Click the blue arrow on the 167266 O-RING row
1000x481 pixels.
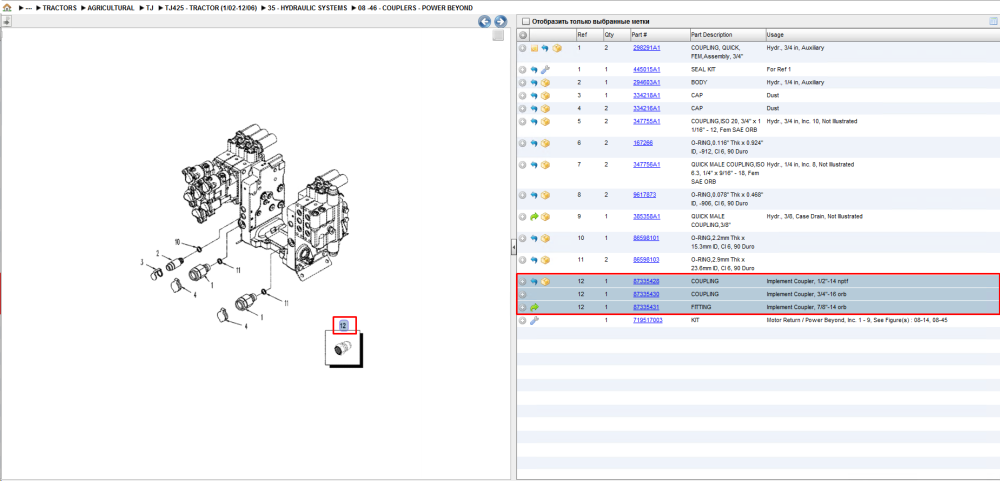534,143
